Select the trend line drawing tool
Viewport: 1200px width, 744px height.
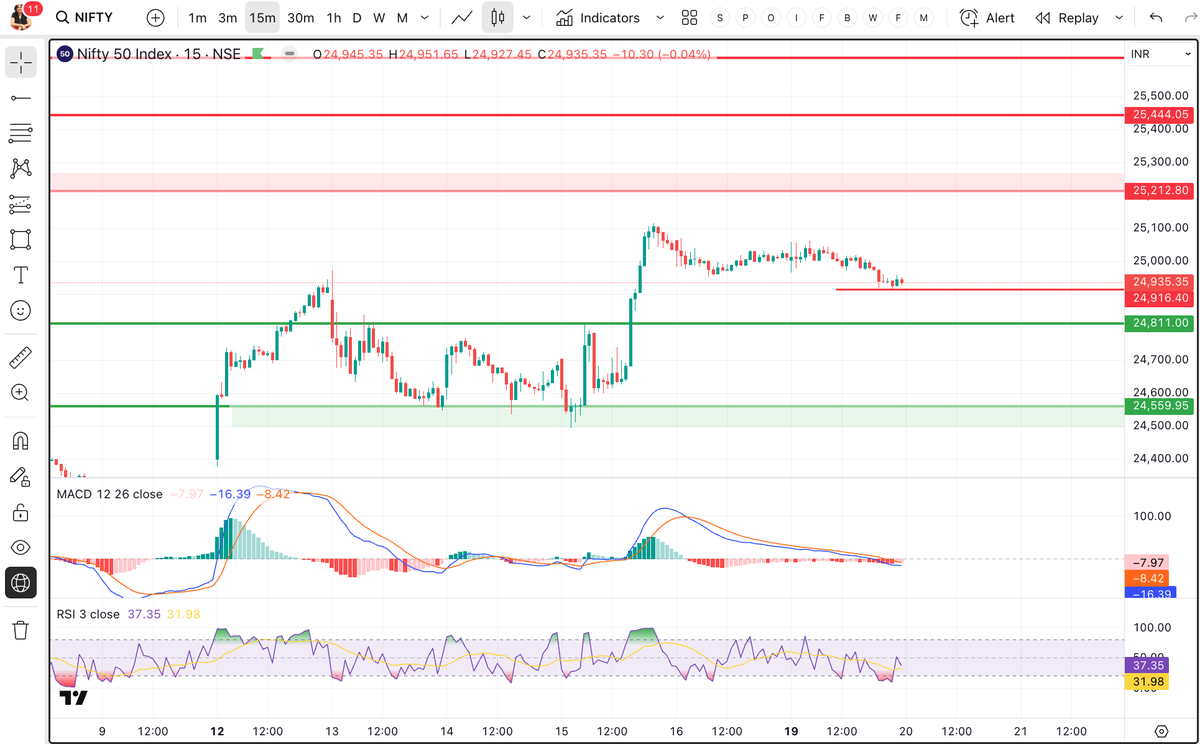[x=20, y=97]
